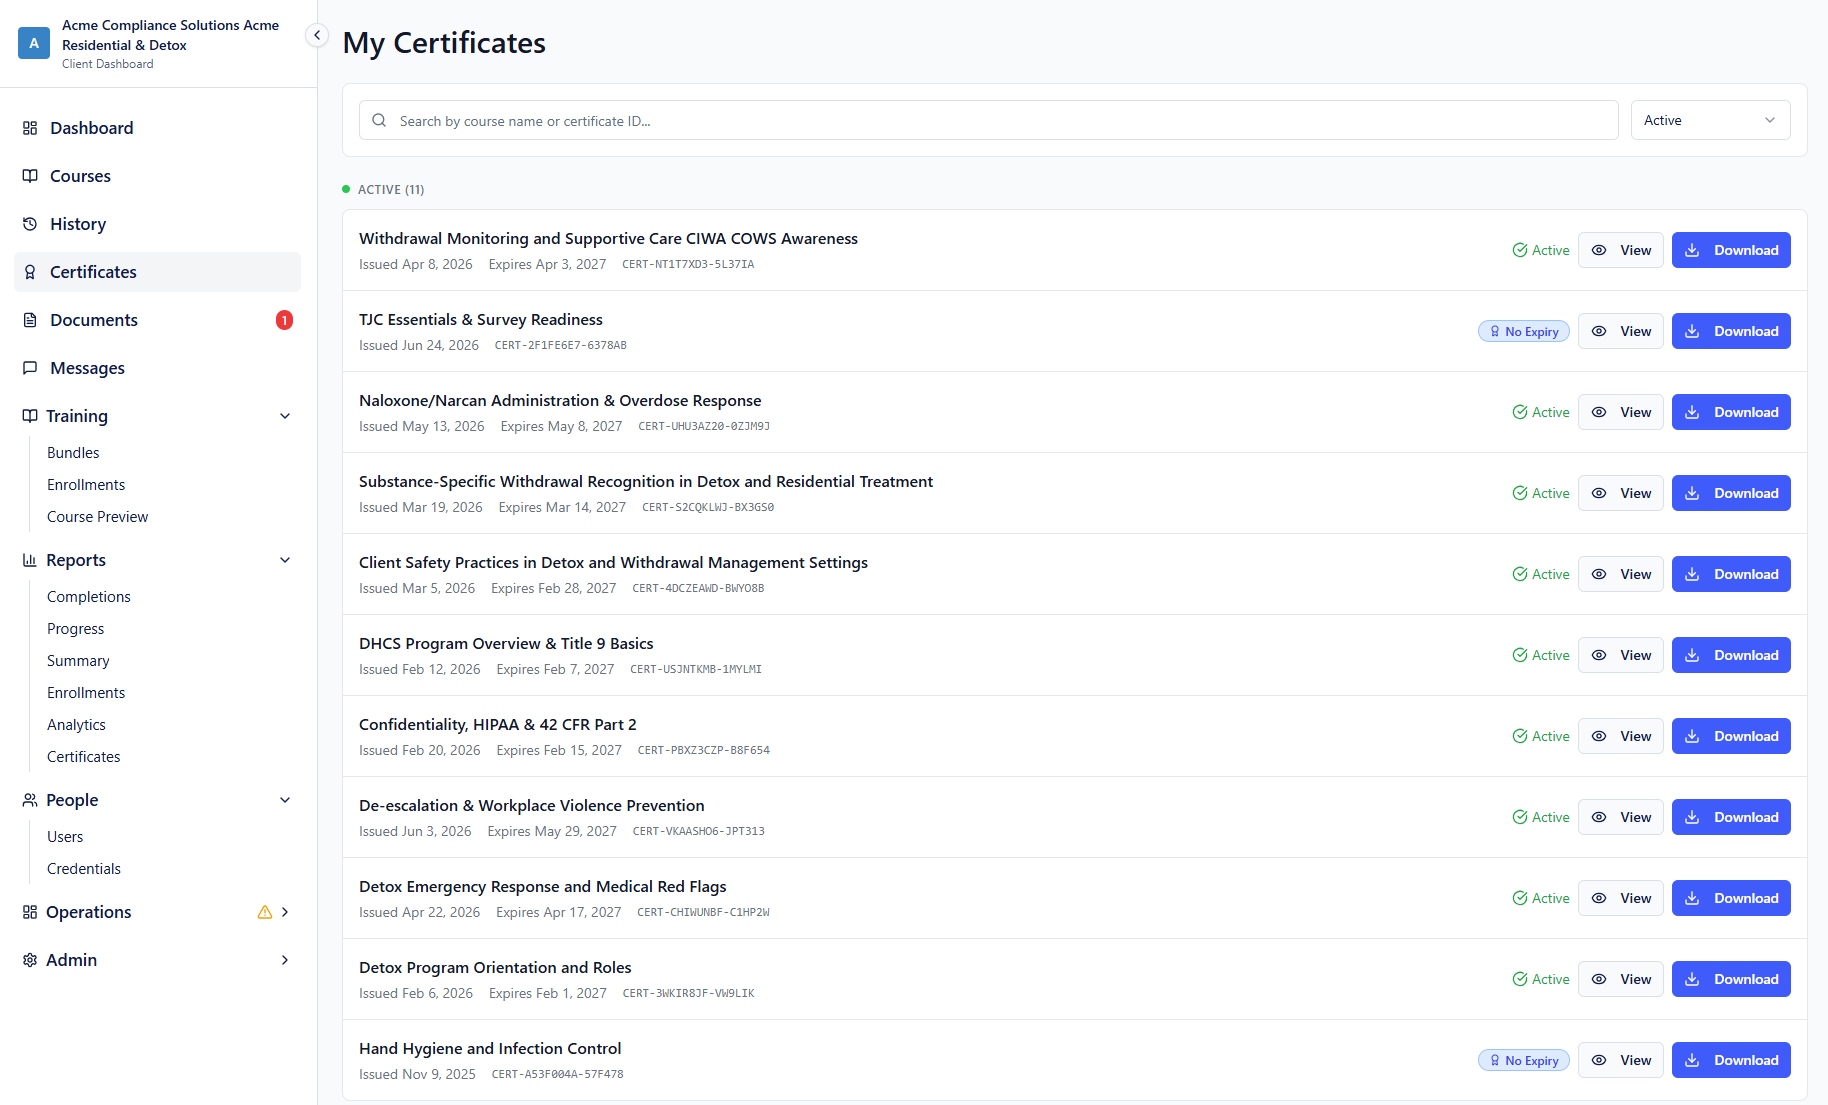Expand the Admin section chevron
The image size is (1828, 1105).
285,960
